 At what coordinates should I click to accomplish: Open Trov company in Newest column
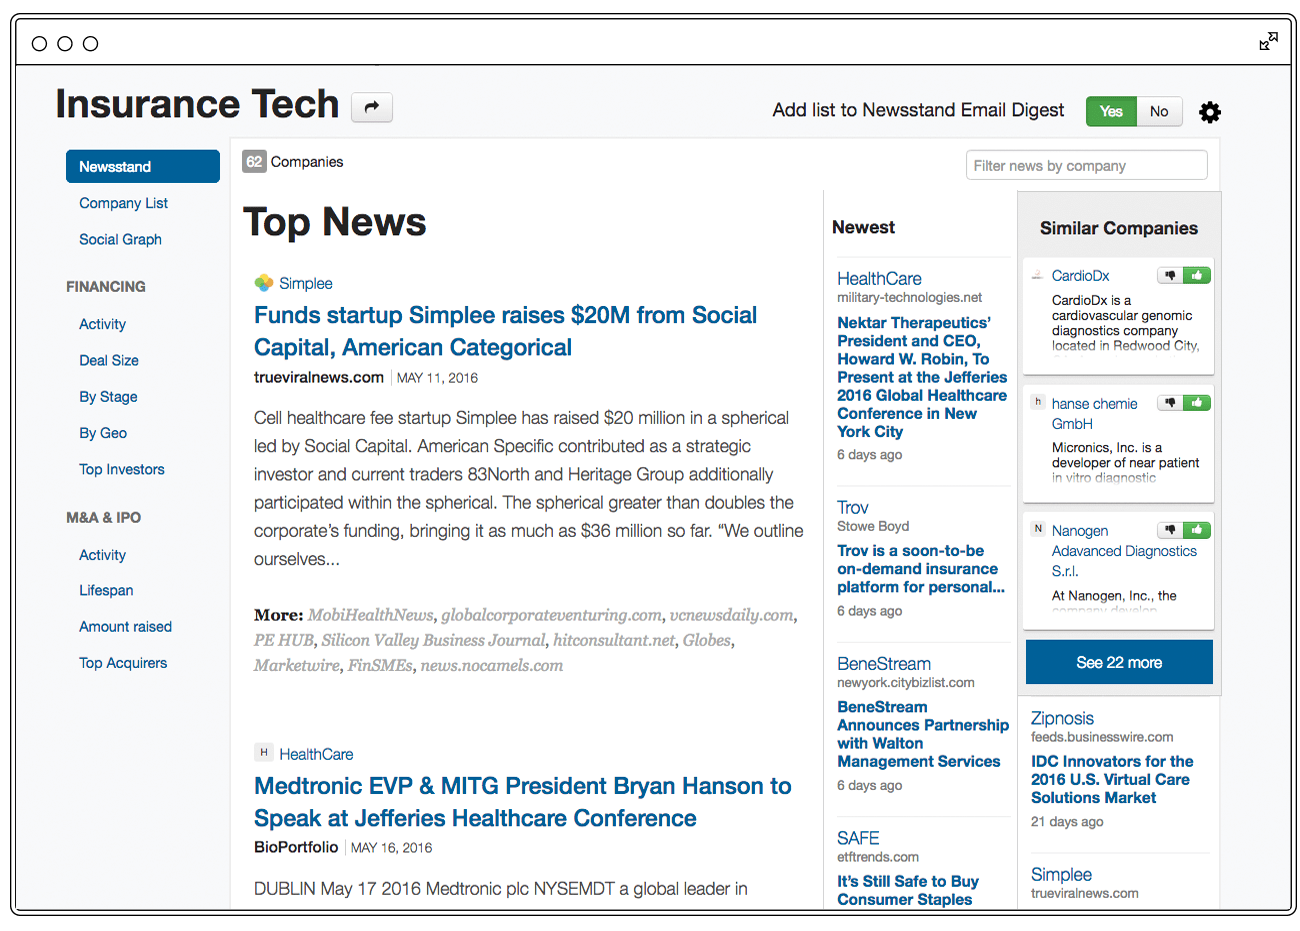point(853,507)
